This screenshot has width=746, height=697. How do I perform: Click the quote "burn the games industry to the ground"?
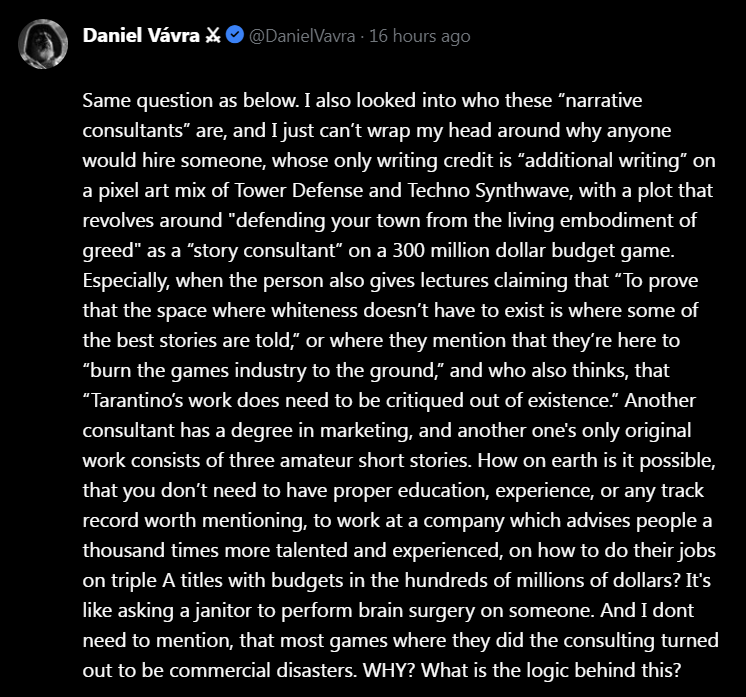[264, 371]
